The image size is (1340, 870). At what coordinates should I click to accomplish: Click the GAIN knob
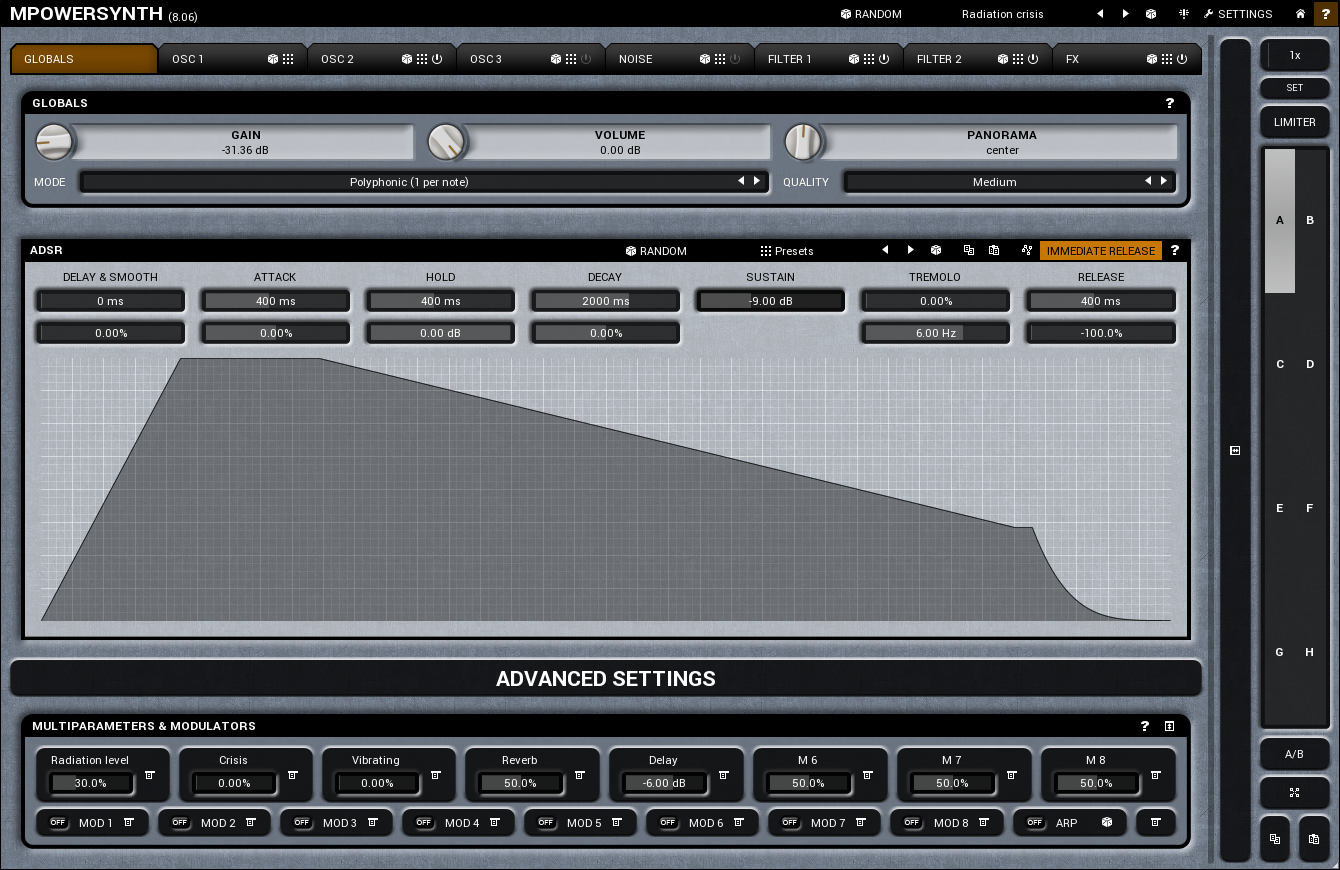coord(55,142)
